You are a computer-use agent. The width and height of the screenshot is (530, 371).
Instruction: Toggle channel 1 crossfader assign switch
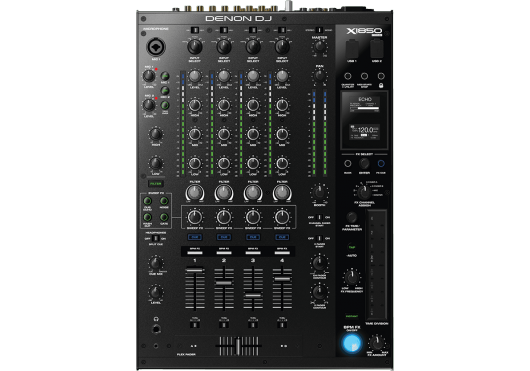(195, 325)
